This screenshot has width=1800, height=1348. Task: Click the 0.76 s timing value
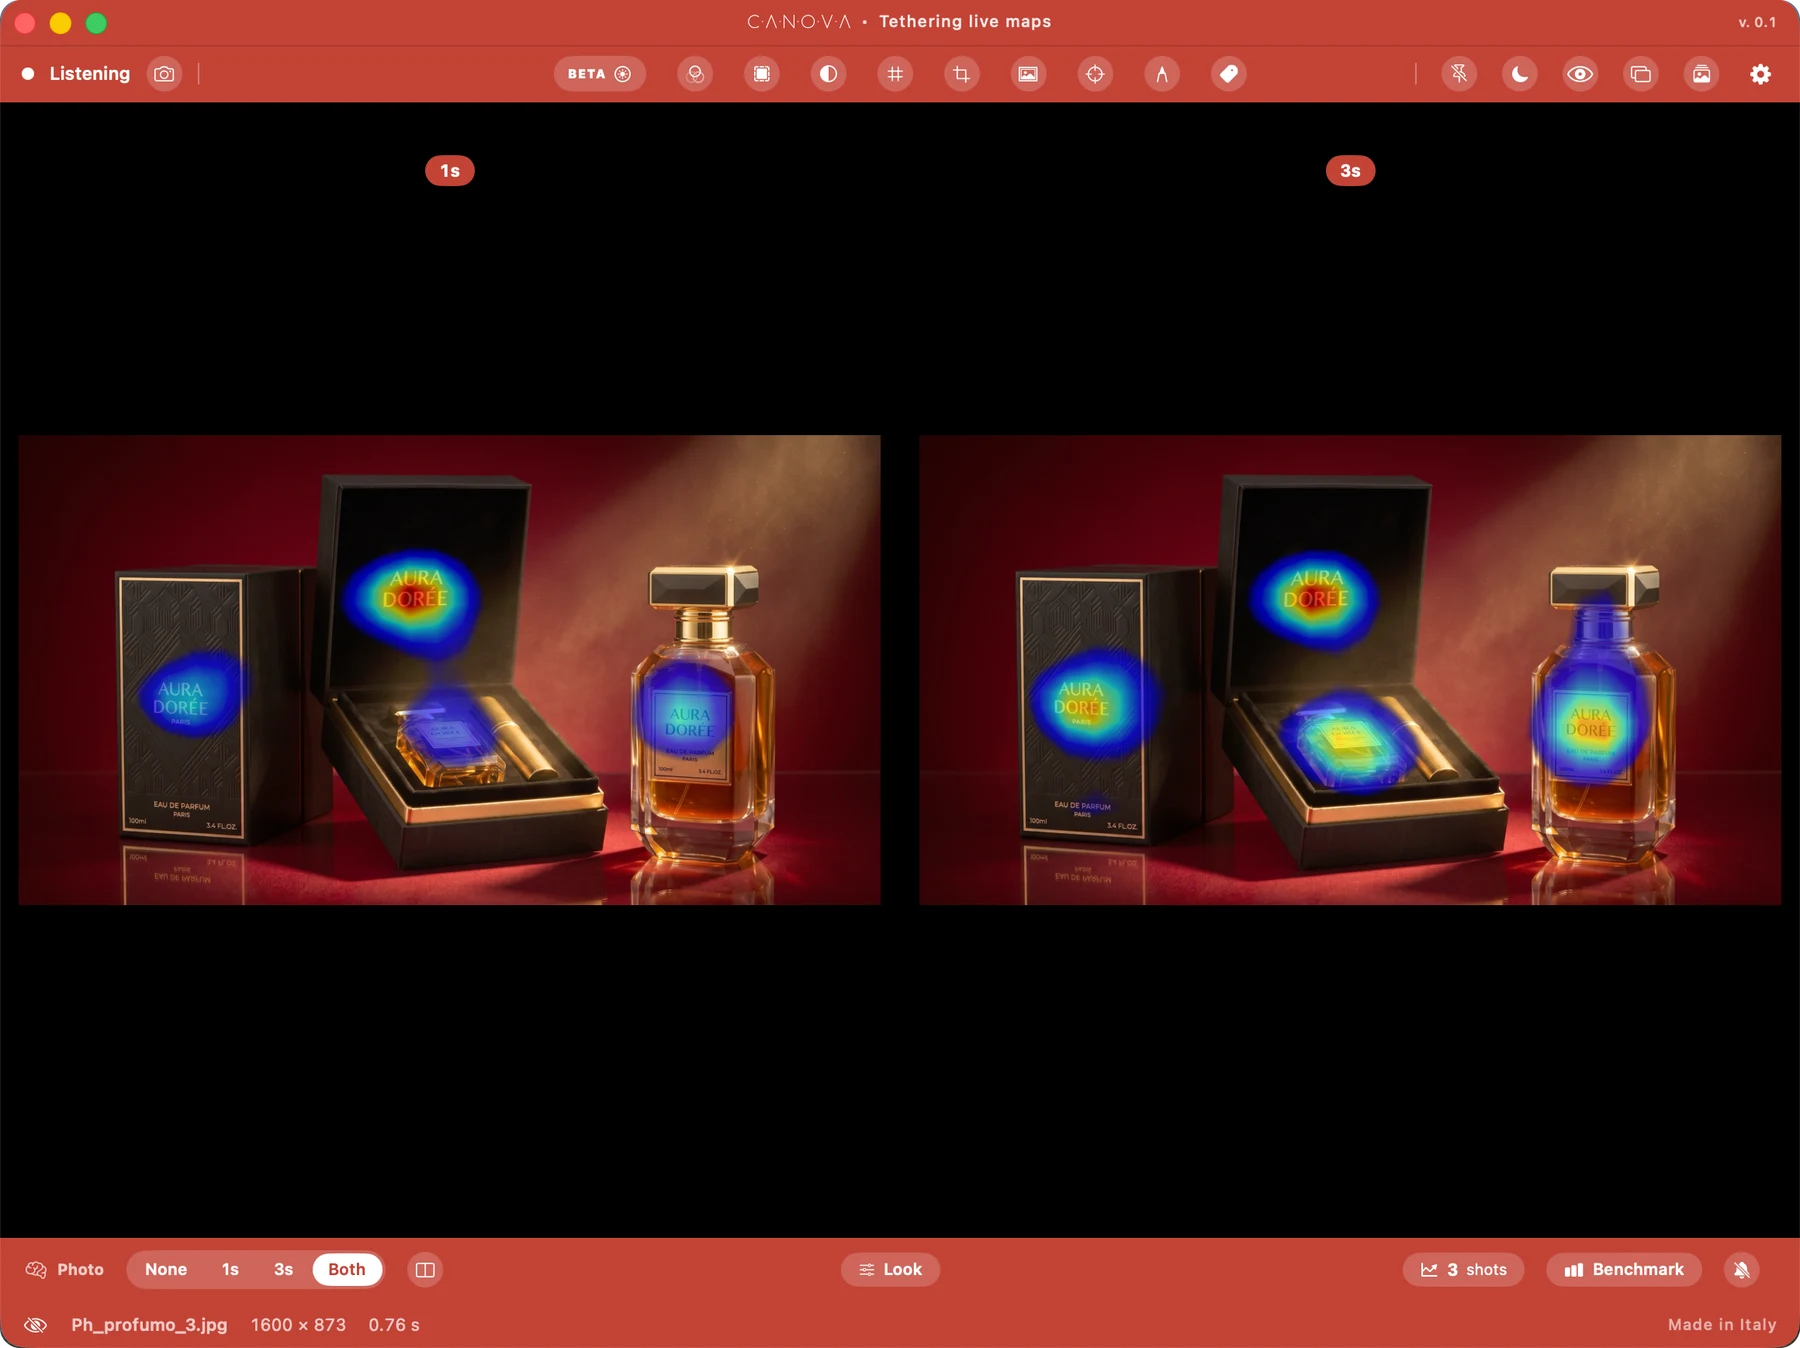394,1325
